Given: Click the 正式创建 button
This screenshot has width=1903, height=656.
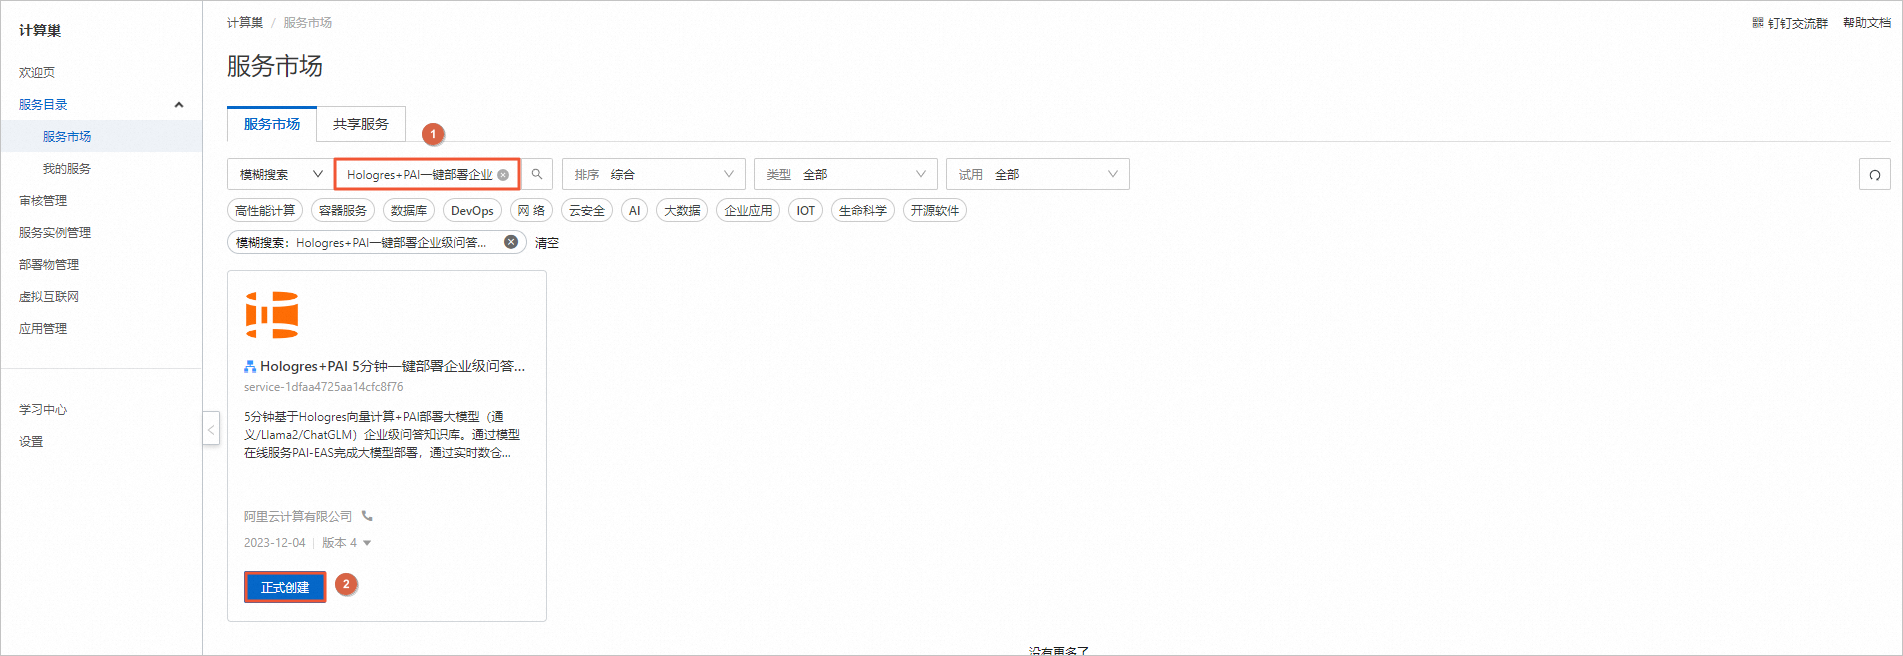Looking at the screenshot, I should click(x=285, y=587).
